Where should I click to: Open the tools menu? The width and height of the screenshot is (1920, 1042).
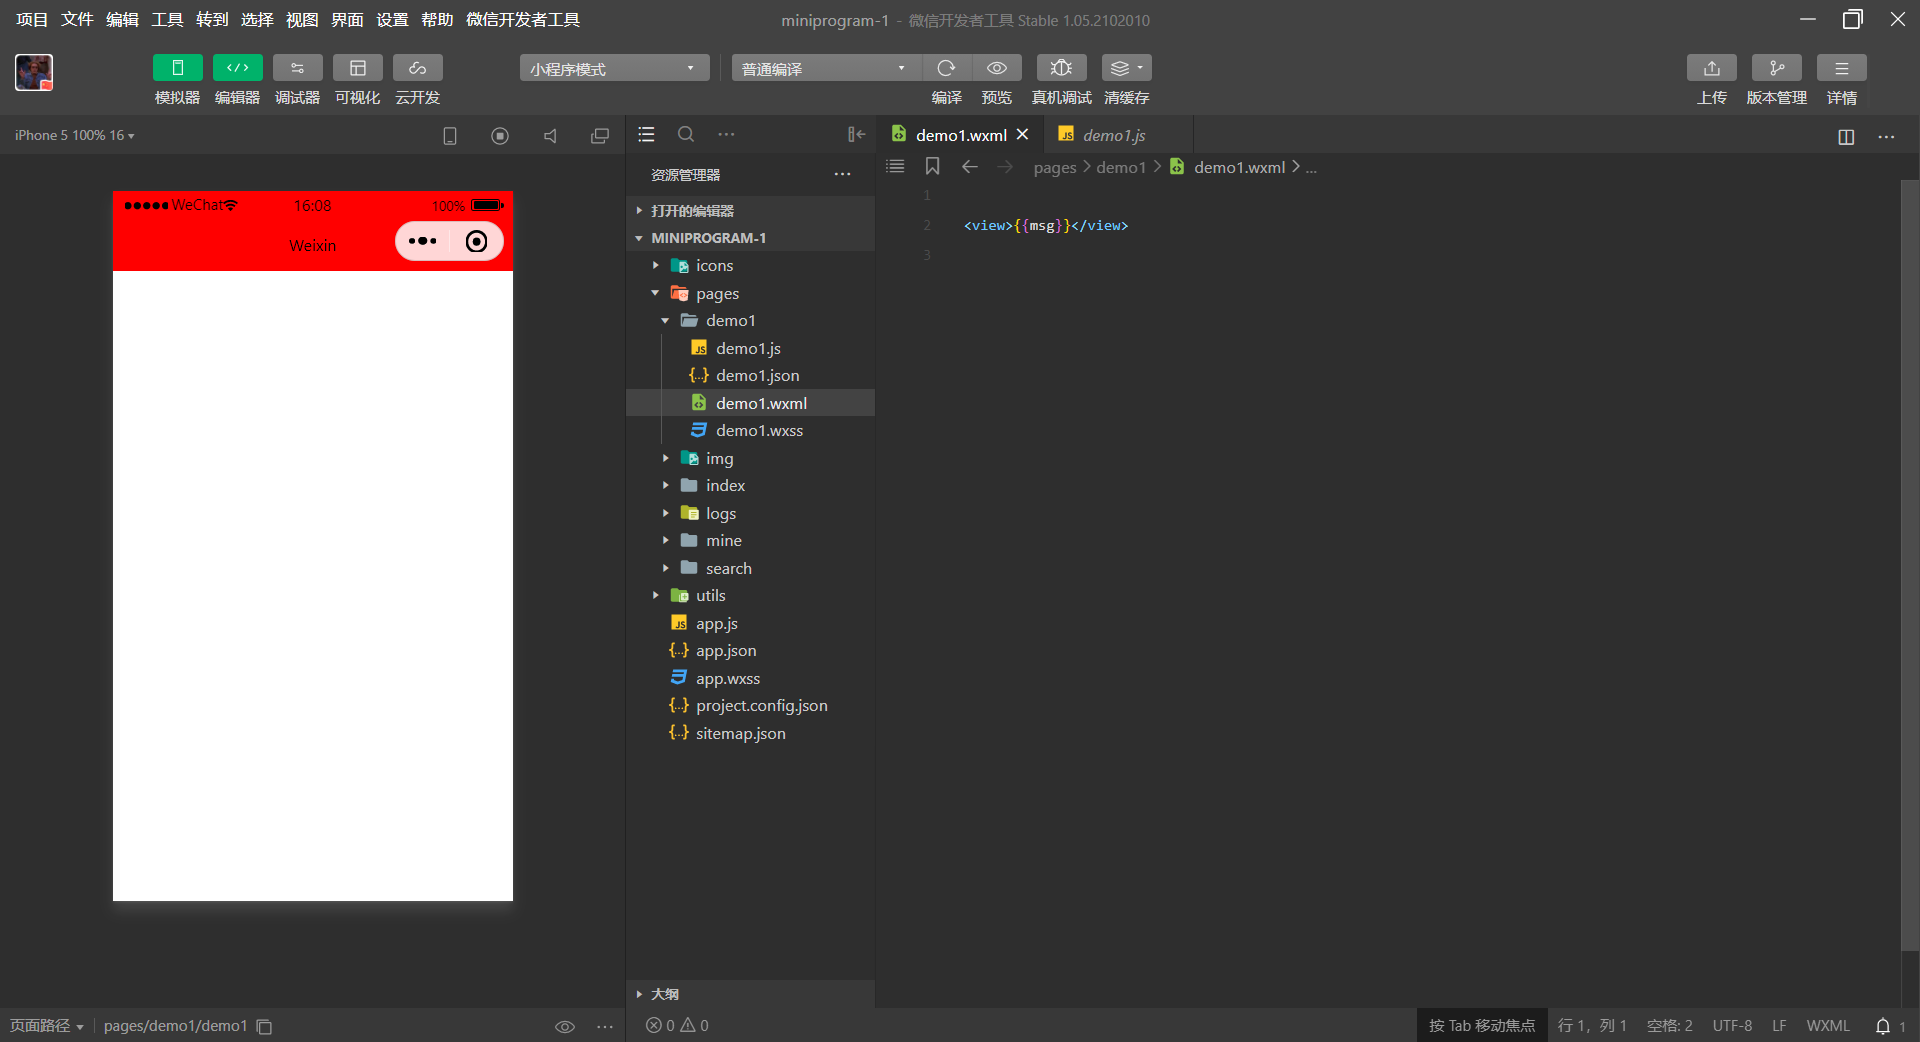tap(167, 20)
